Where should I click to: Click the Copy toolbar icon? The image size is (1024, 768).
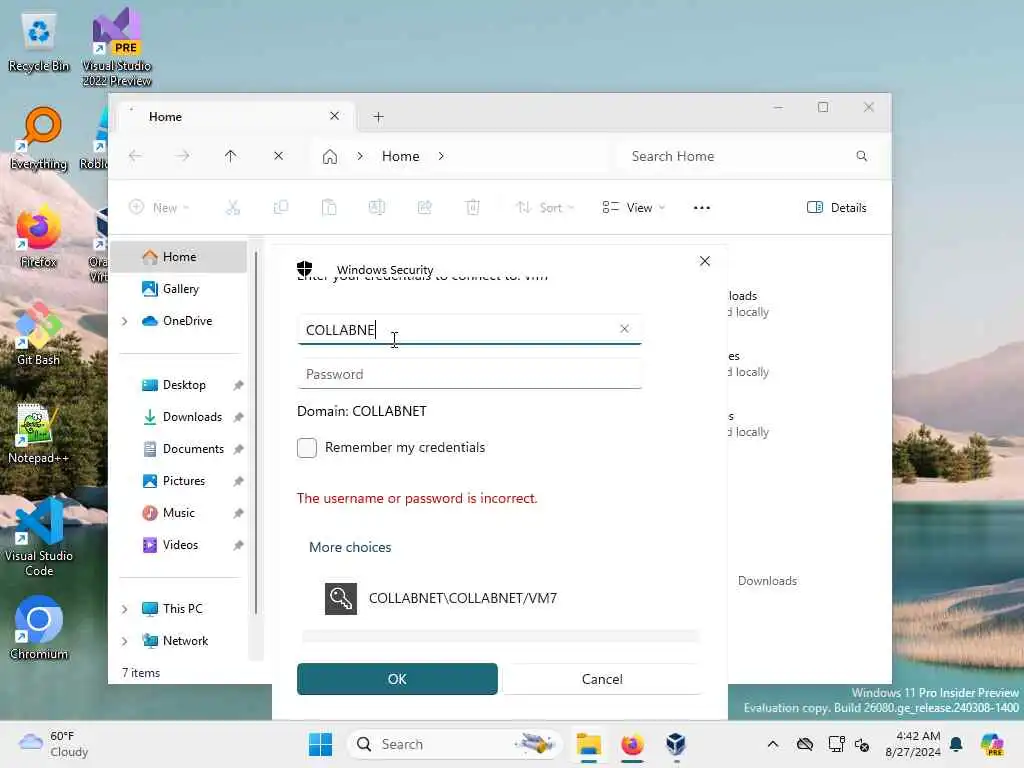[281, 208]
